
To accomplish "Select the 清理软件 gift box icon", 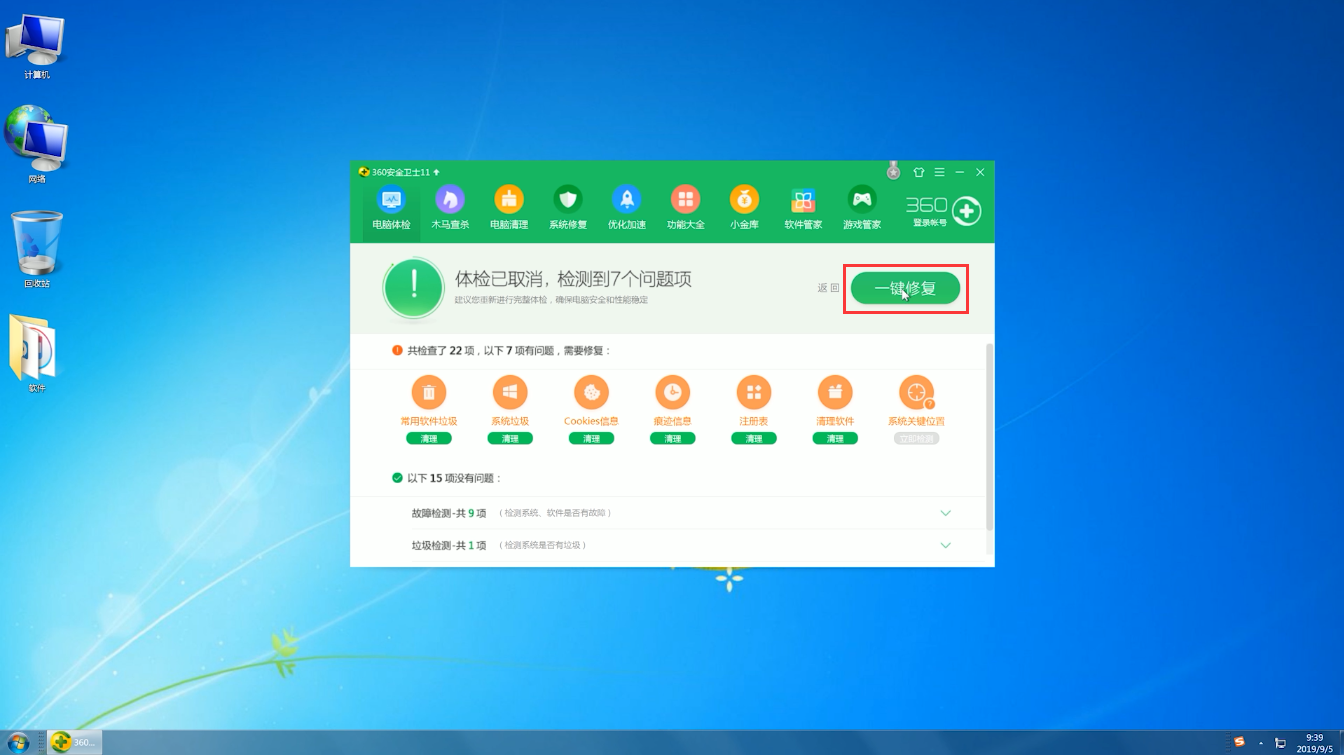I will (835, 392).
